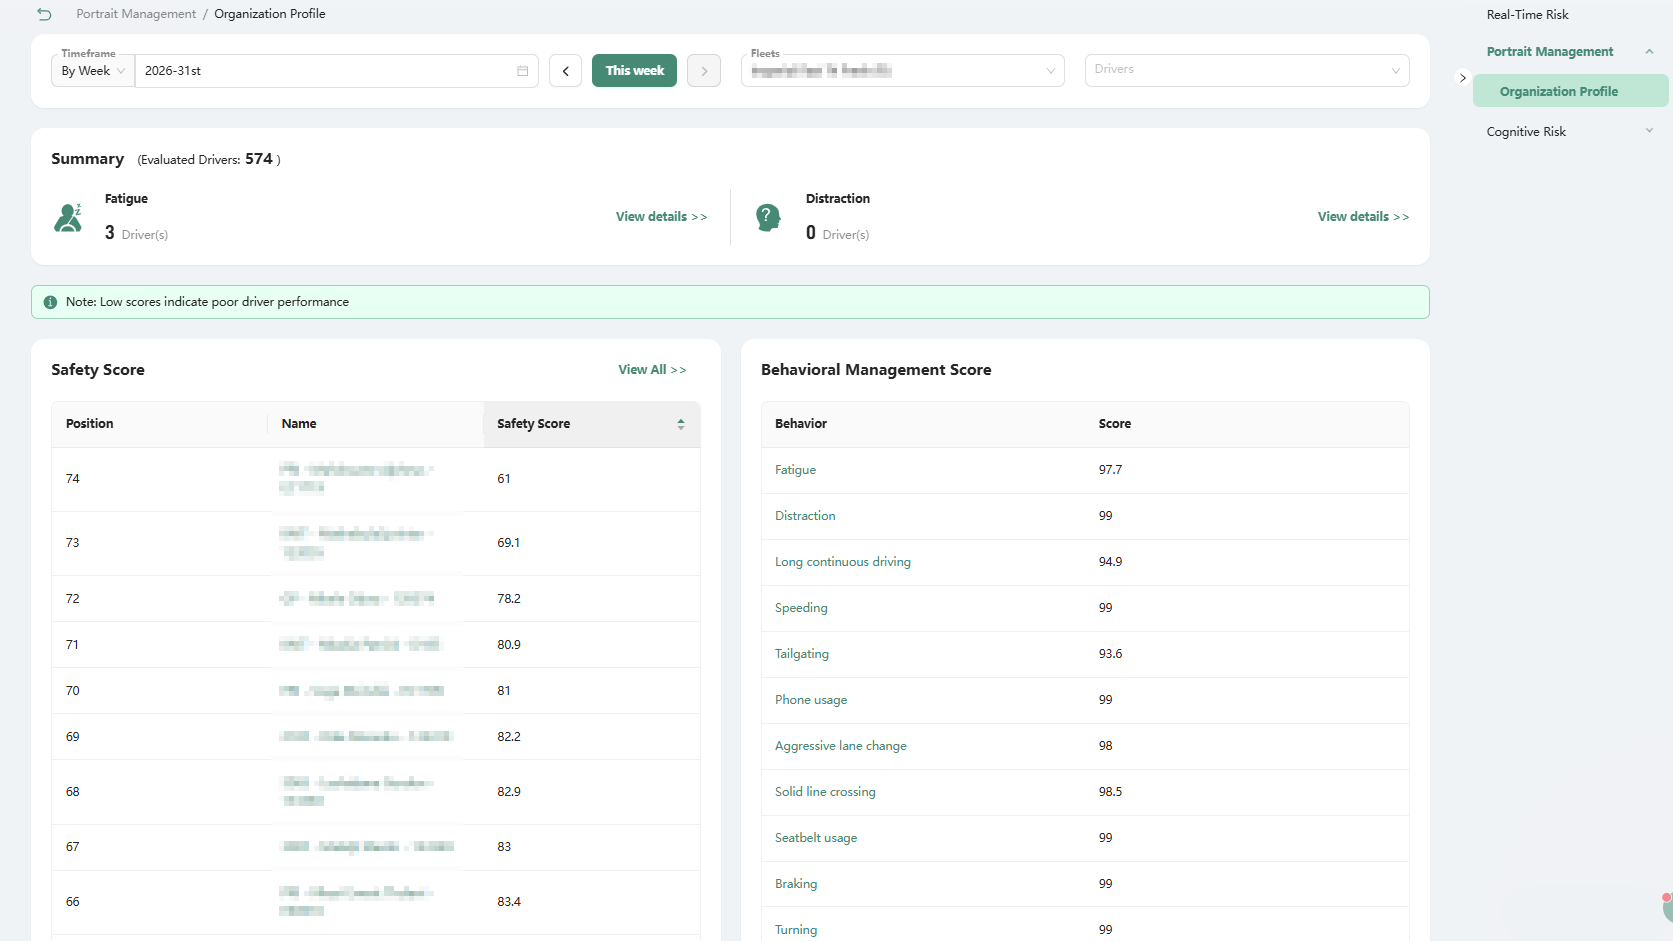Collapse the Portrait Management menu chevron
The width and height of the screenshot is (1673, 942).
click(x=1649, y=52)
